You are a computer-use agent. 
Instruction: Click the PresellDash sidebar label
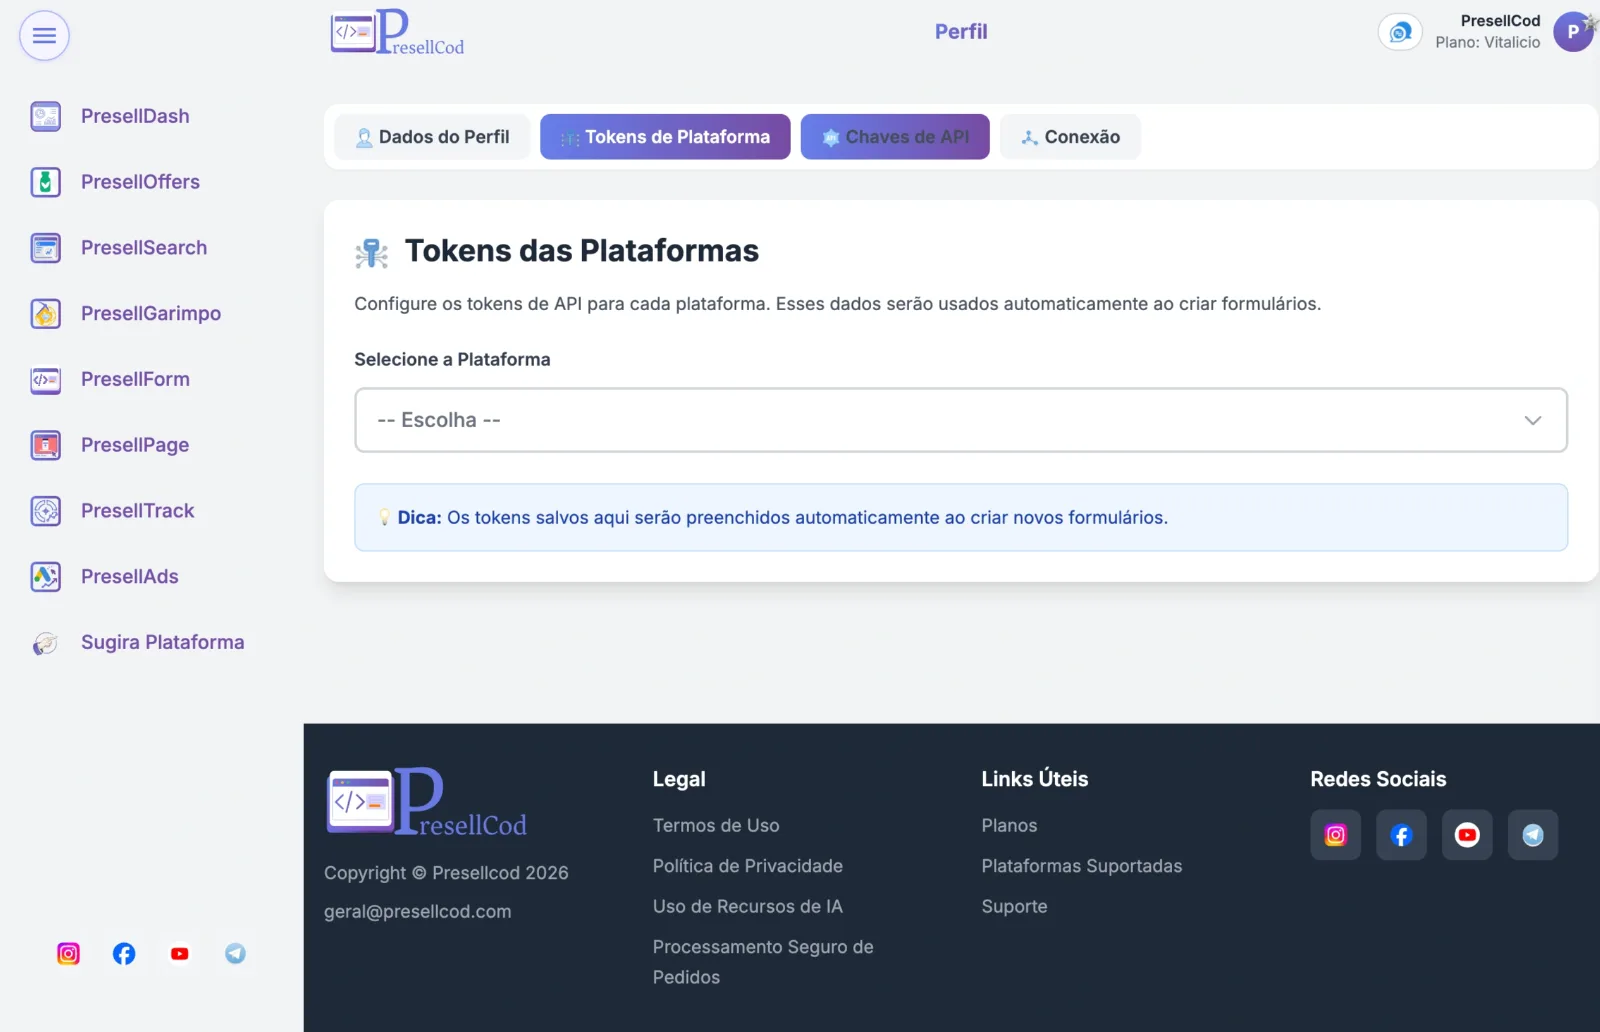(135, 116)
